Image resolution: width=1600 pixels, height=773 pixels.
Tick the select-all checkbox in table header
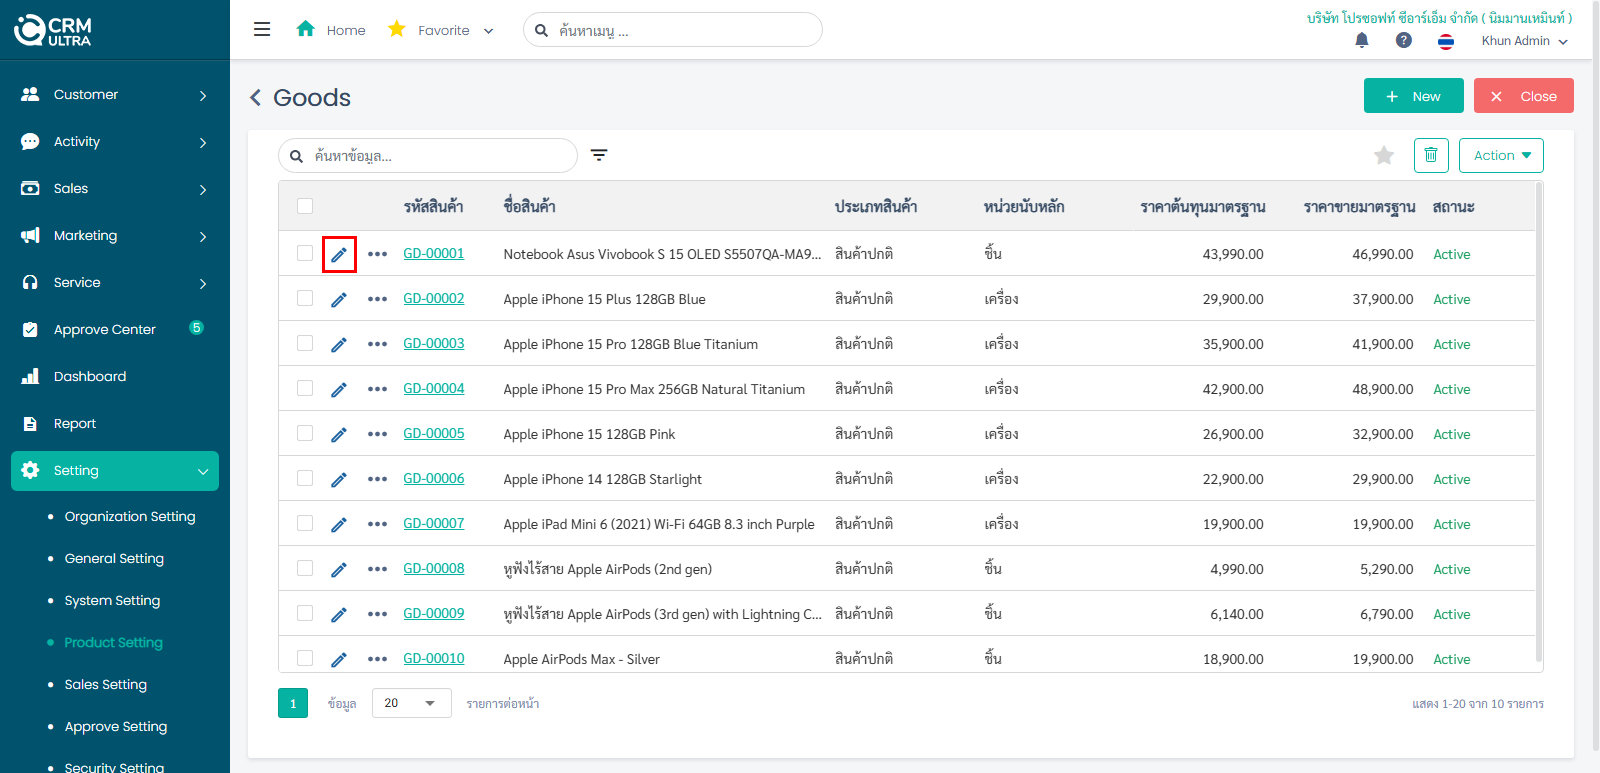point(305,206)
